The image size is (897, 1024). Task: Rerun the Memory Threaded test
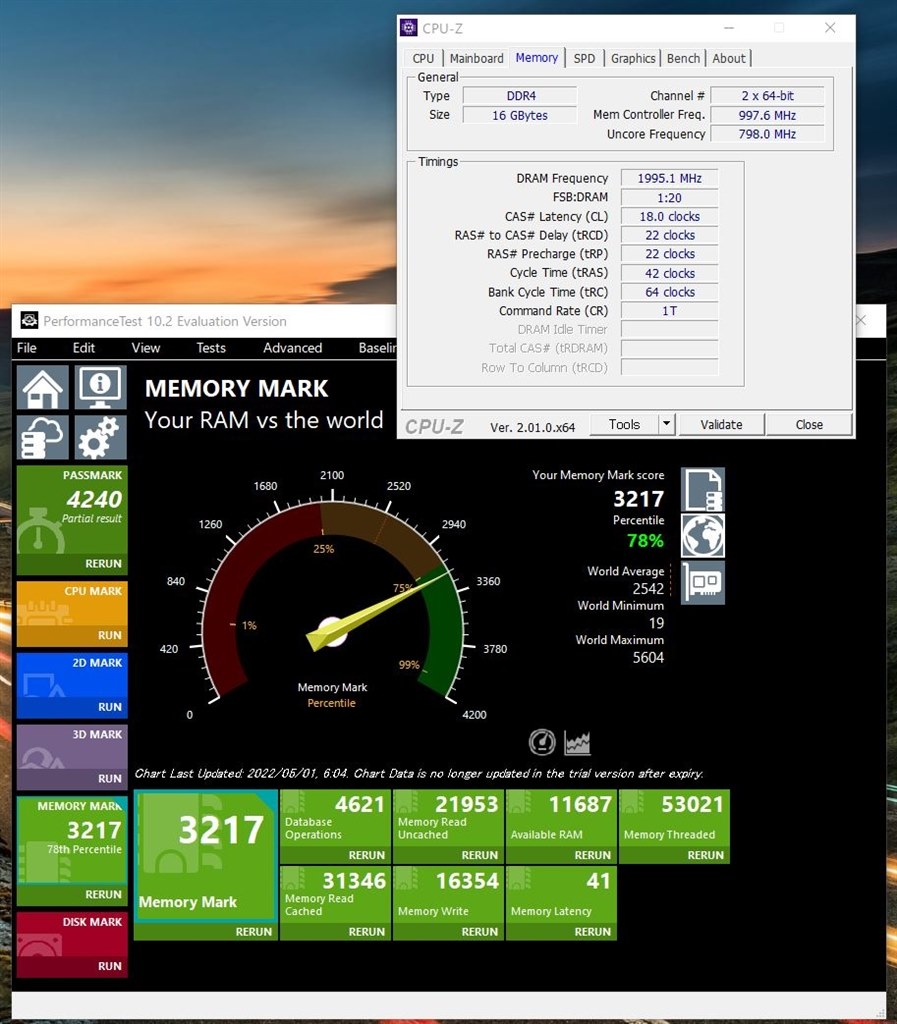(705, 855)
